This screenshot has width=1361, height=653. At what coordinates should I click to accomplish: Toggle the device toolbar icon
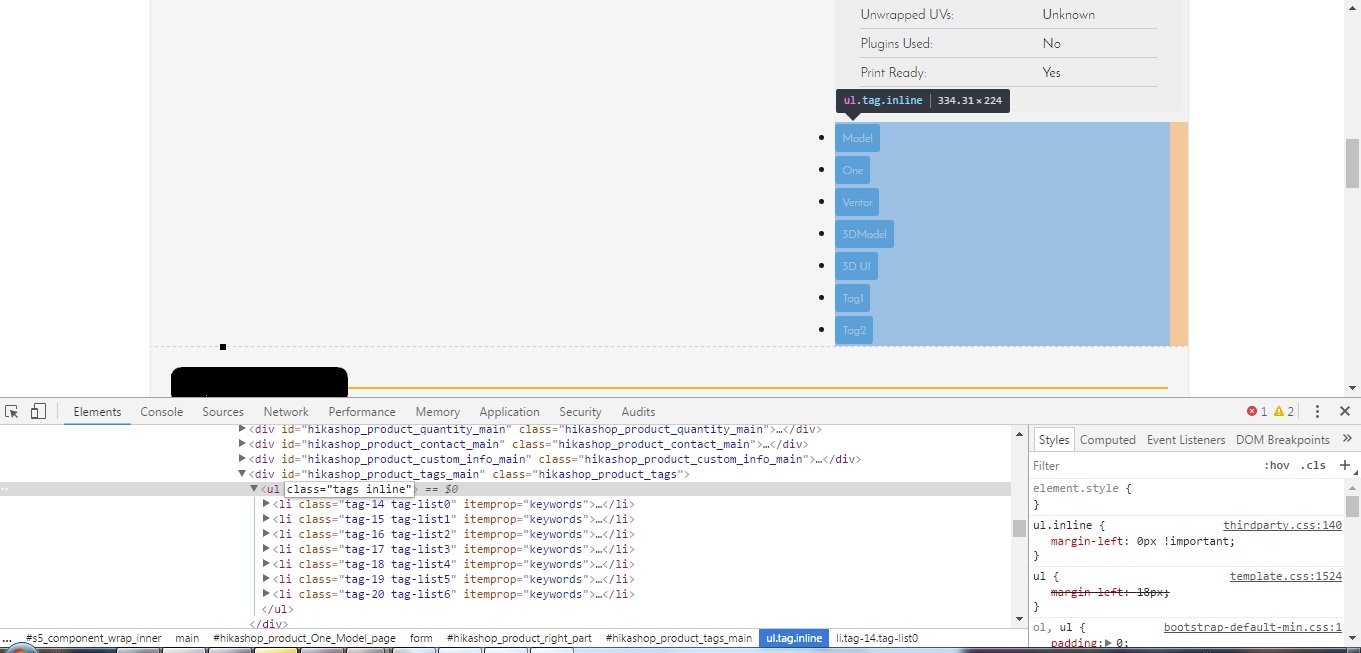click(x=38, y=412)
